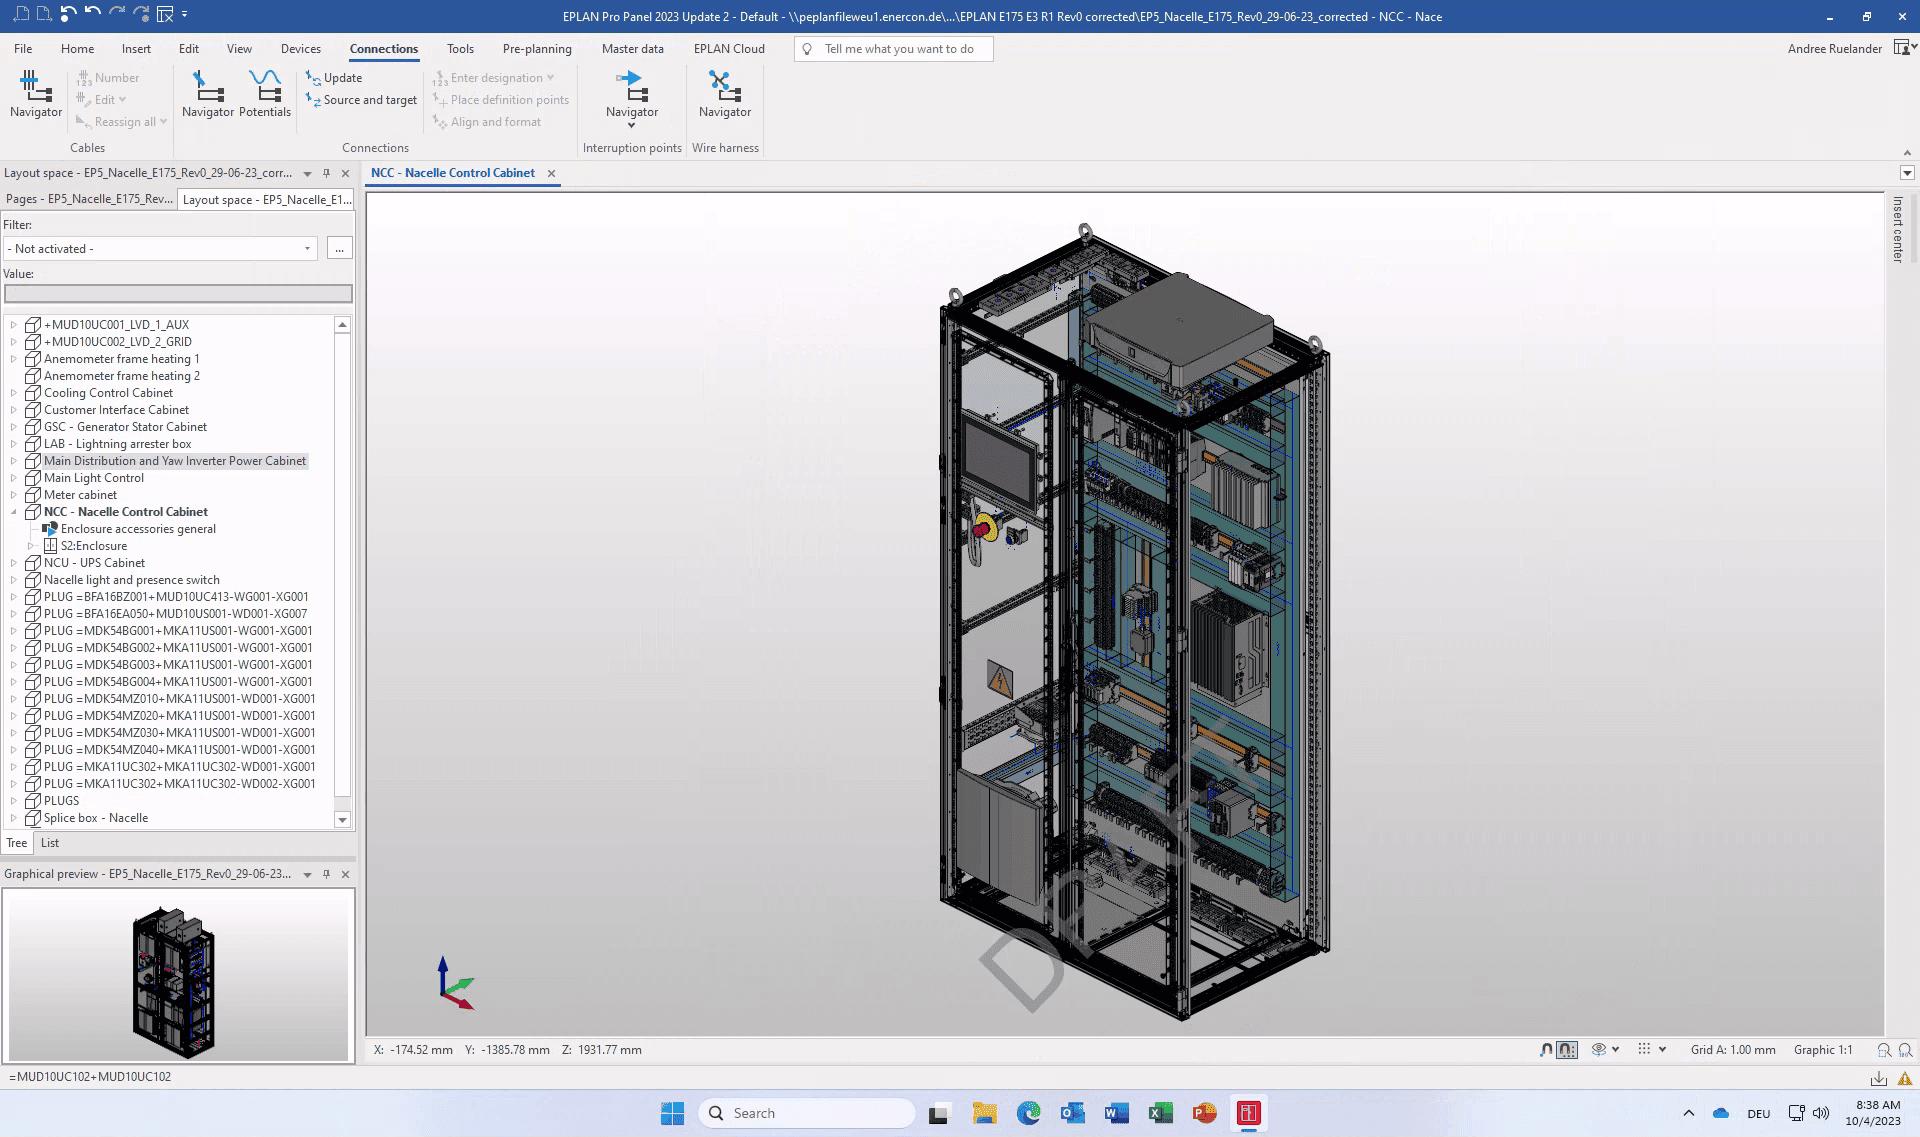Viewport: 1920px width, 1137px height.
Task: Click the filter browse ... button
Action: pos(339,248)
